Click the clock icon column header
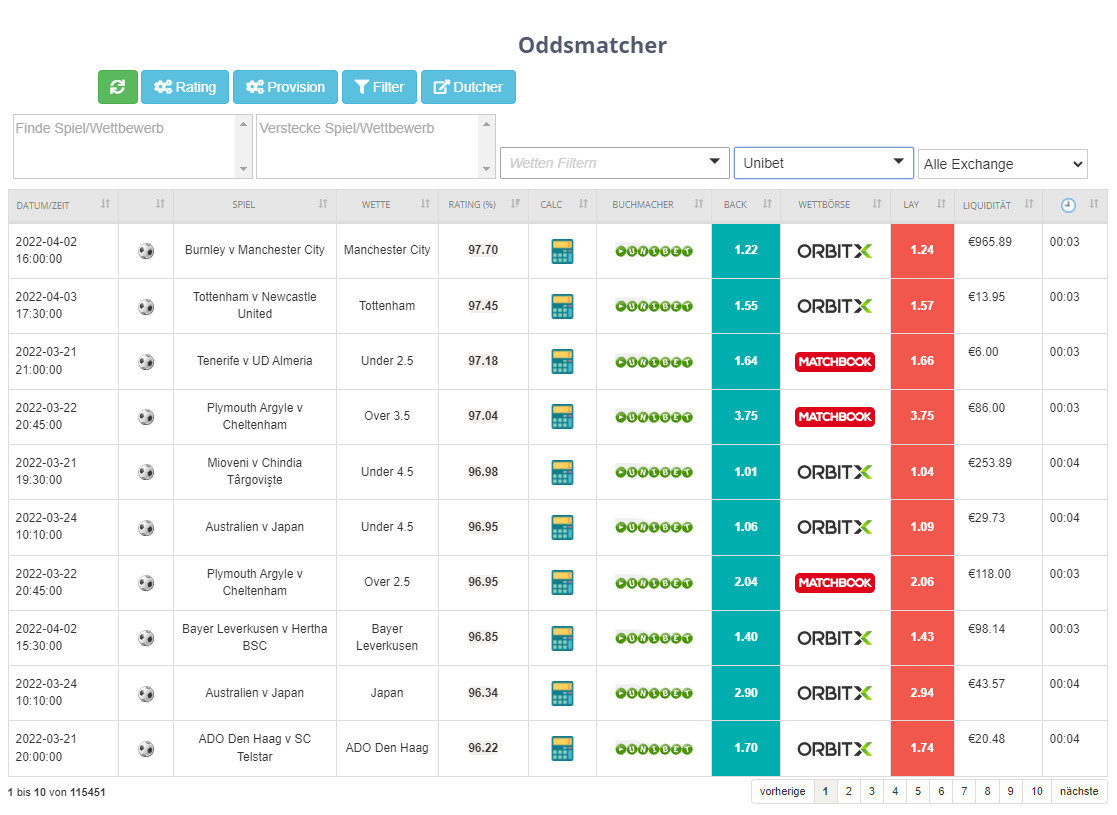Viewport: 1117px width, 815px height. coord(1068,205)
